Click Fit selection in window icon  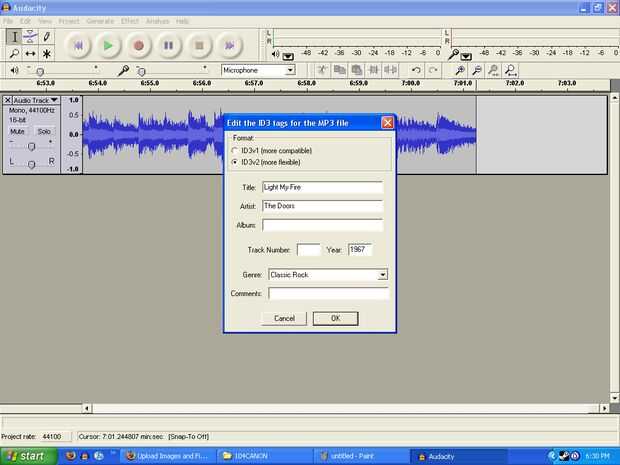point(493,70)
